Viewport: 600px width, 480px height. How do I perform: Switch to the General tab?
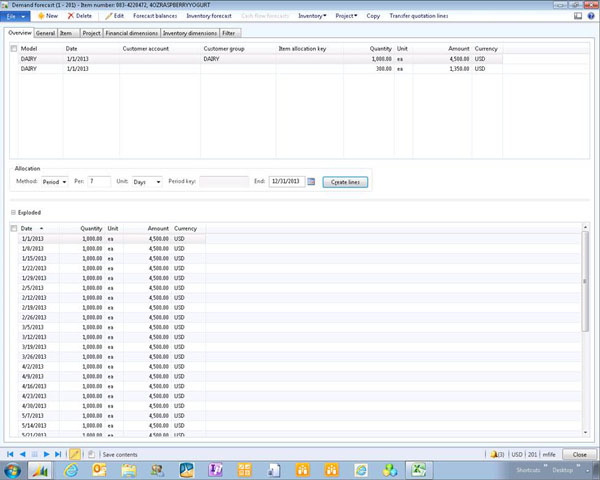[x=46, y=33]
